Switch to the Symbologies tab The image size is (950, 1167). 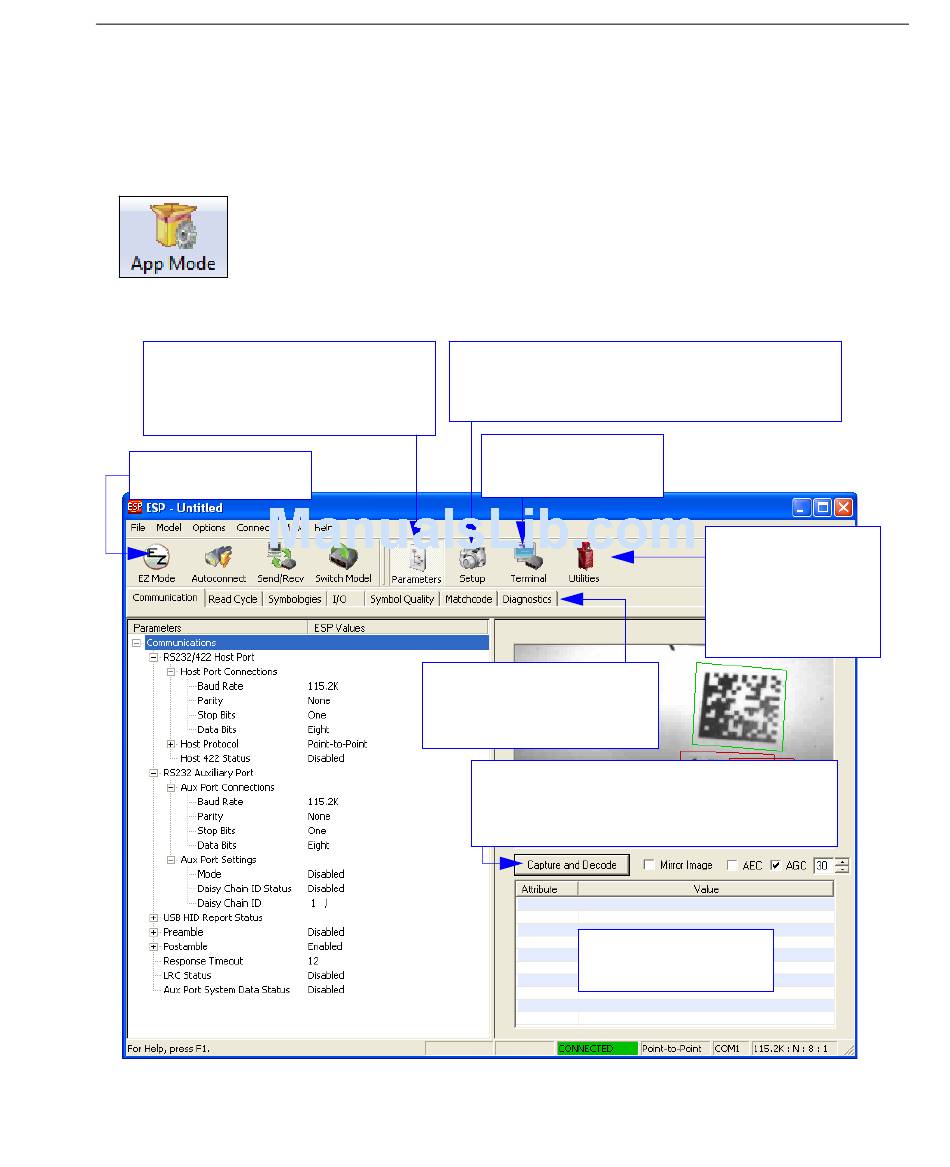[294, 599]
